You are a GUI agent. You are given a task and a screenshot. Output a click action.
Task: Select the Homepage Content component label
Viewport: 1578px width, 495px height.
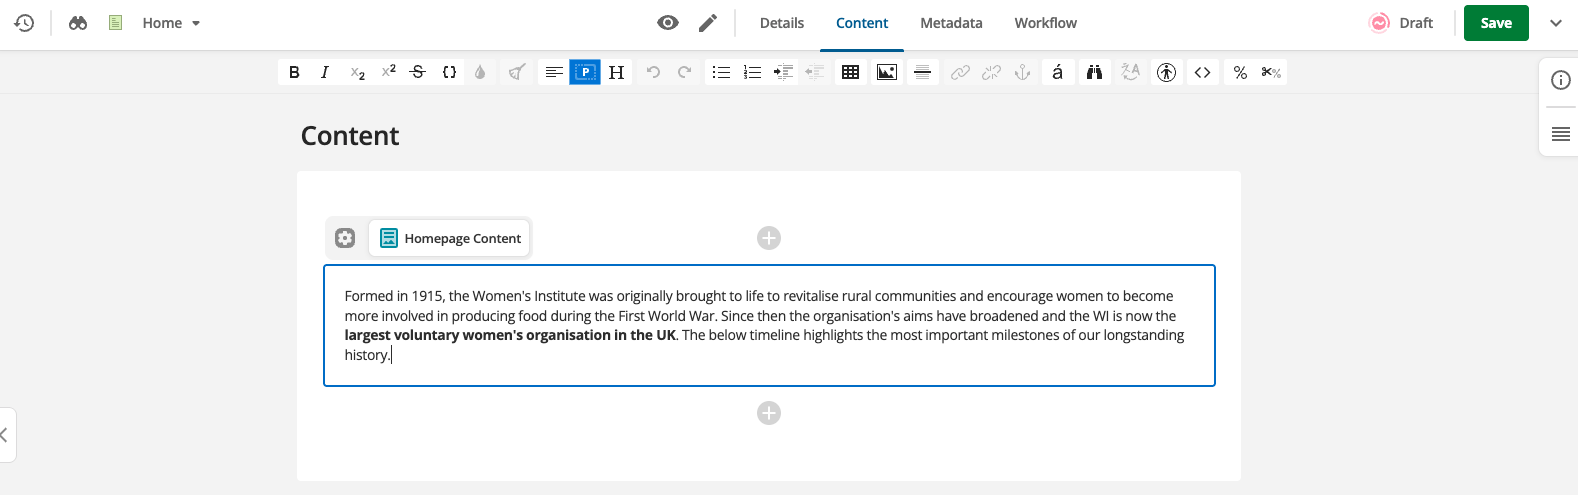pyautogui.click(x=450, y=238)
